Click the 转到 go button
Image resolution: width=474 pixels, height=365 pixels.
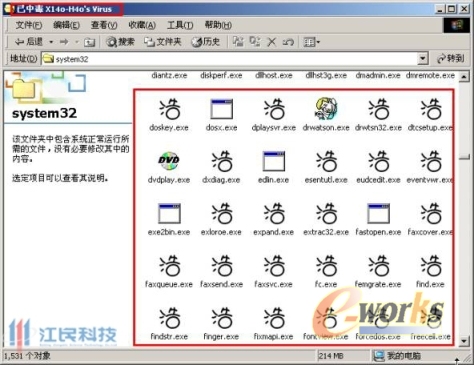point(450,59)
